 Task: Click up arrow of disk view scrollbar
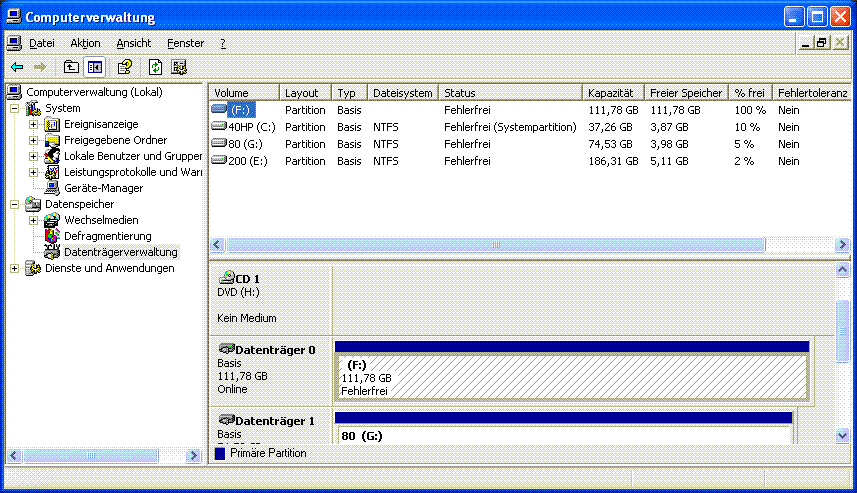point(842,269)
